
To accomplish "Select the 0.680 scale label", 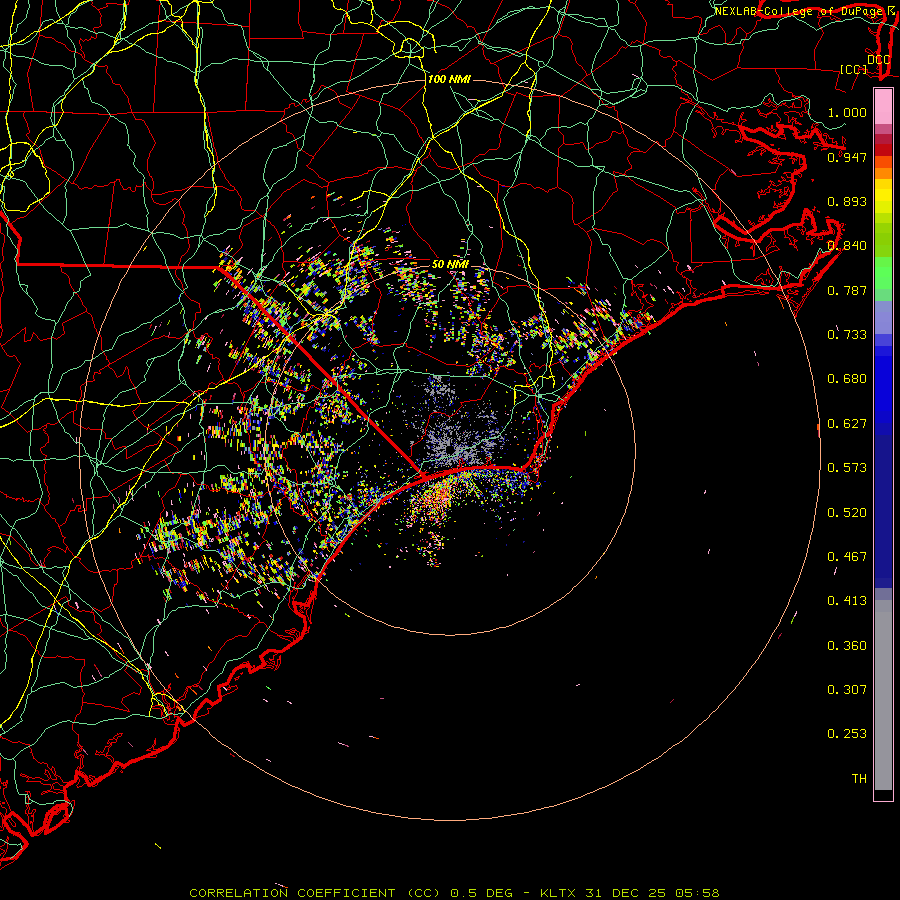I will (x=847, y=378).
